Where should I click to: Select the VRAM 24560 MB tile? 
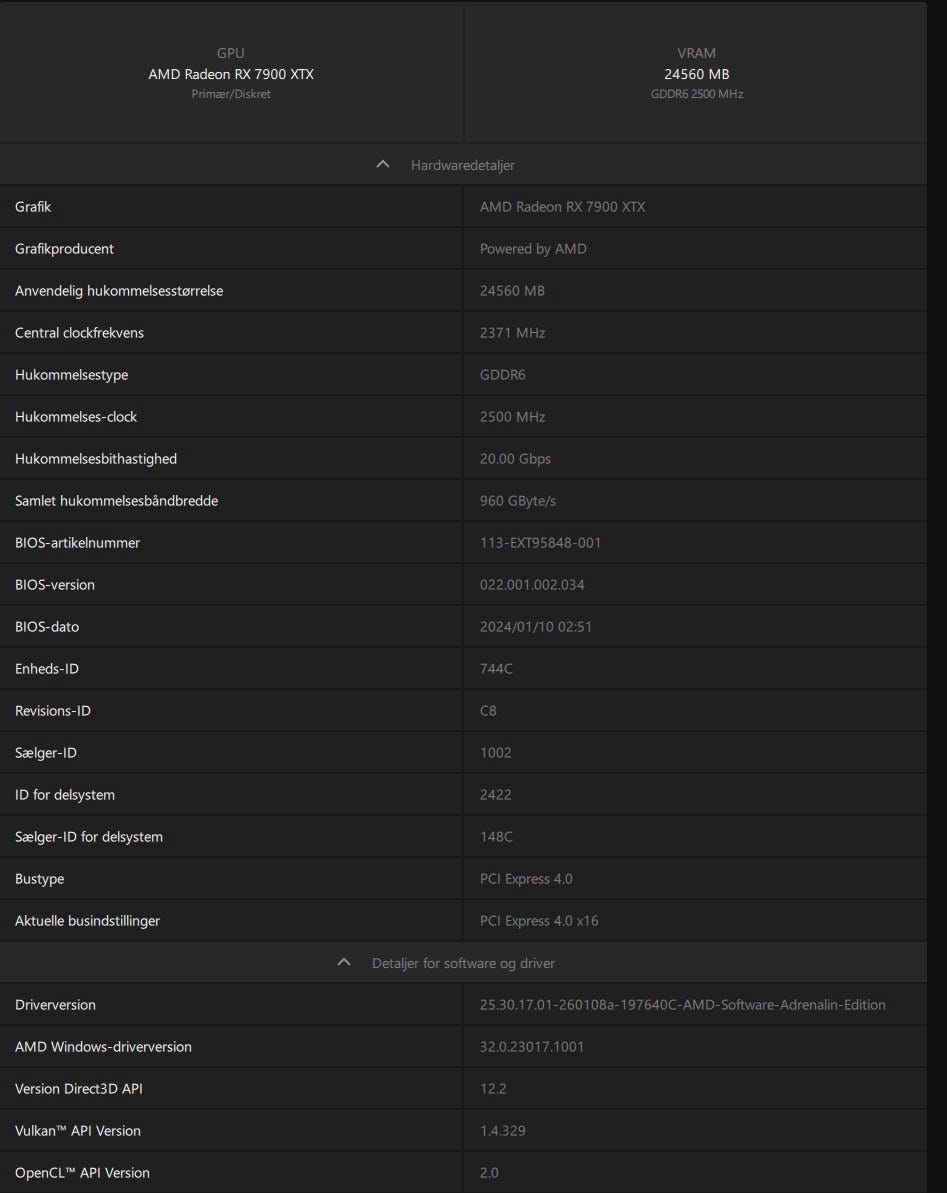click(696, 73)
